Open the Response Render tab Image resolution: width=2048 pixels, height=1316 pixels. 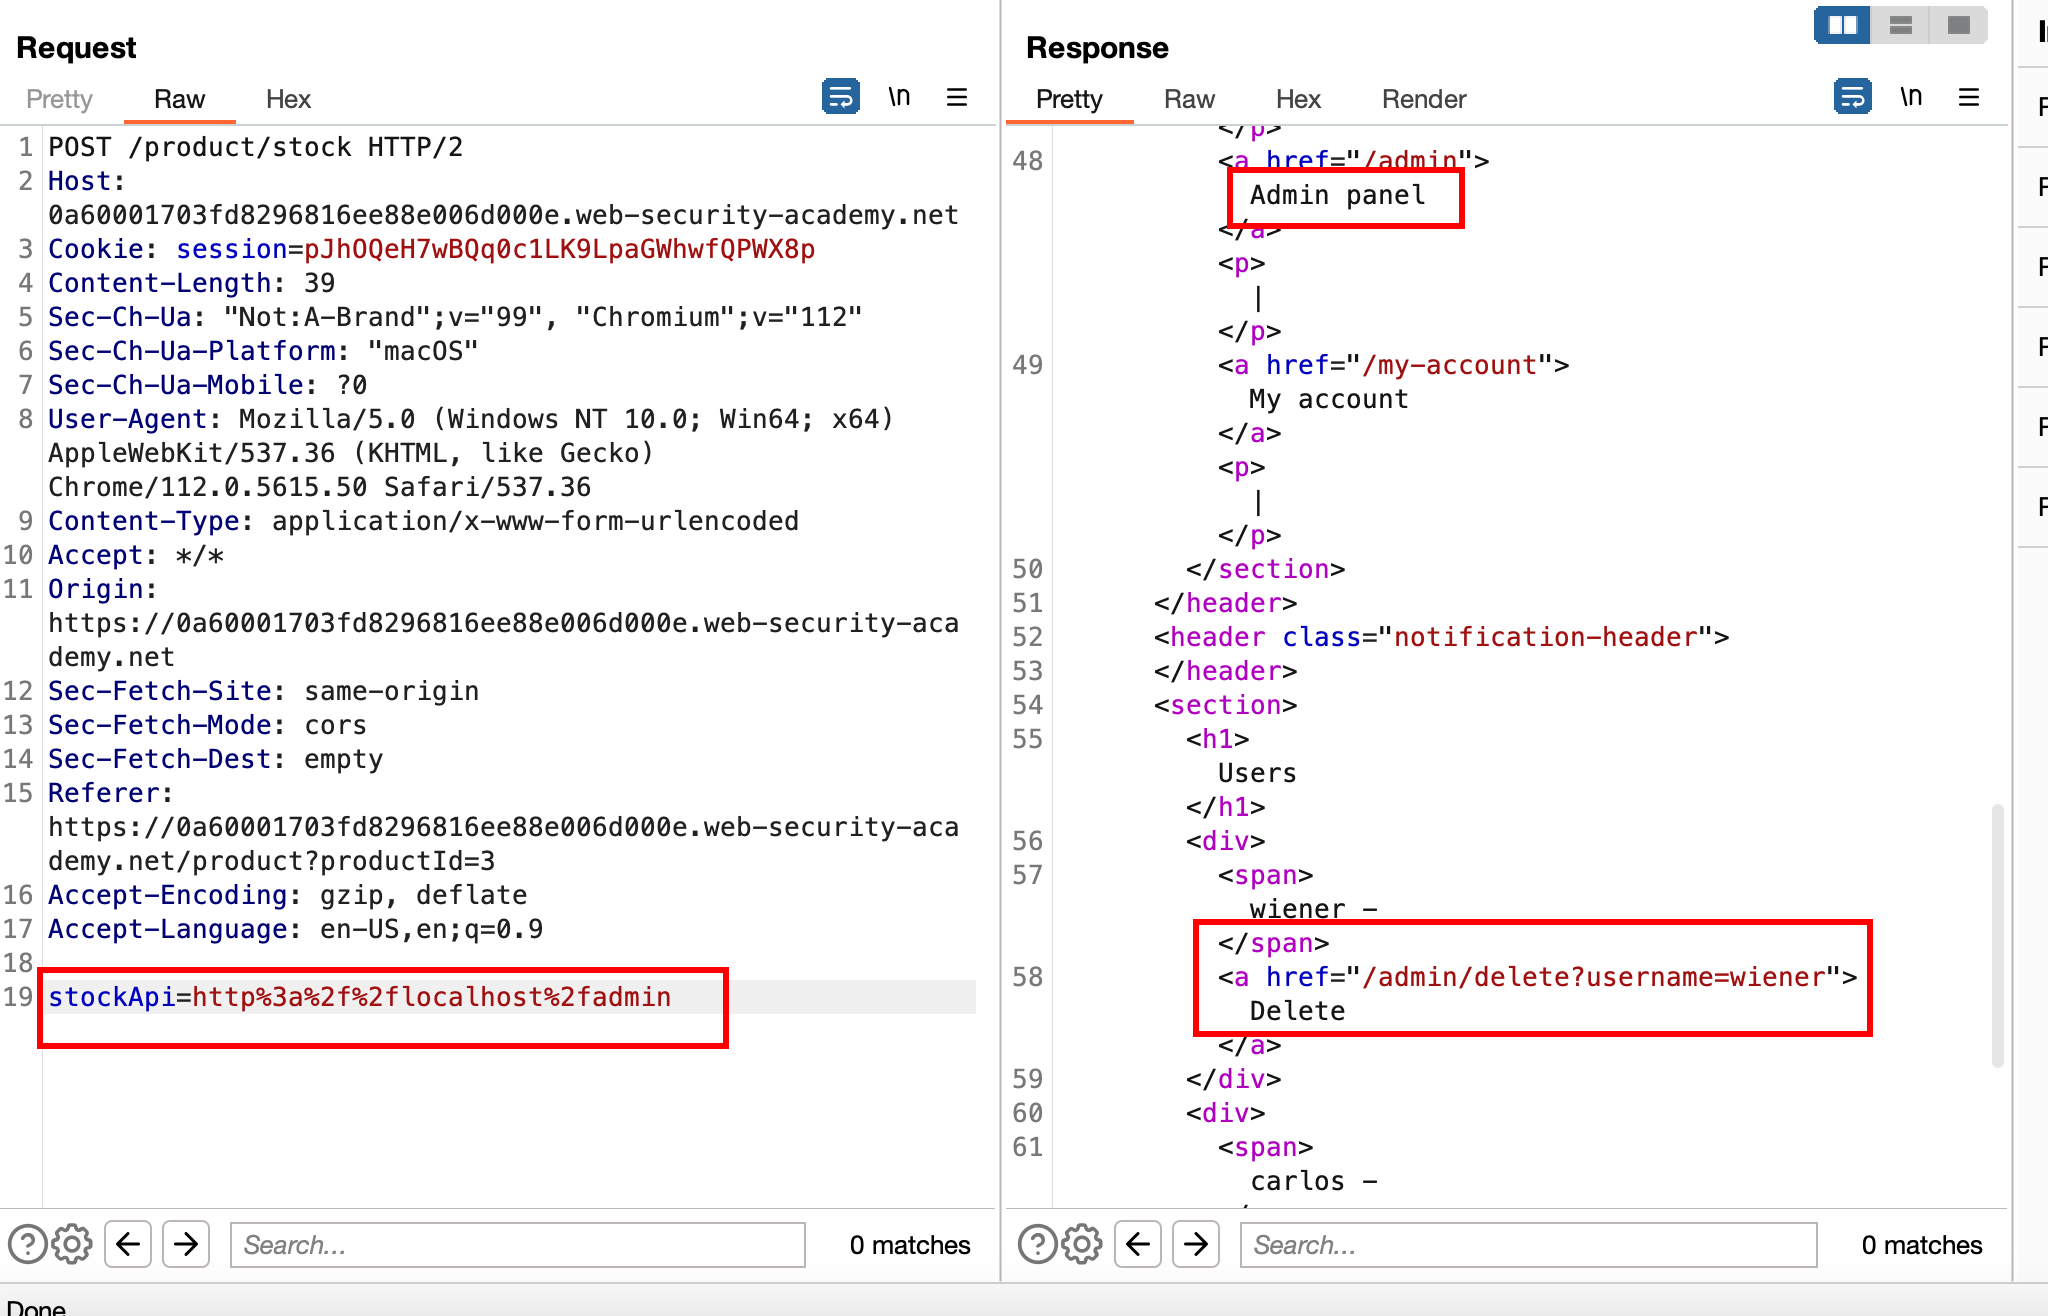1423,99
